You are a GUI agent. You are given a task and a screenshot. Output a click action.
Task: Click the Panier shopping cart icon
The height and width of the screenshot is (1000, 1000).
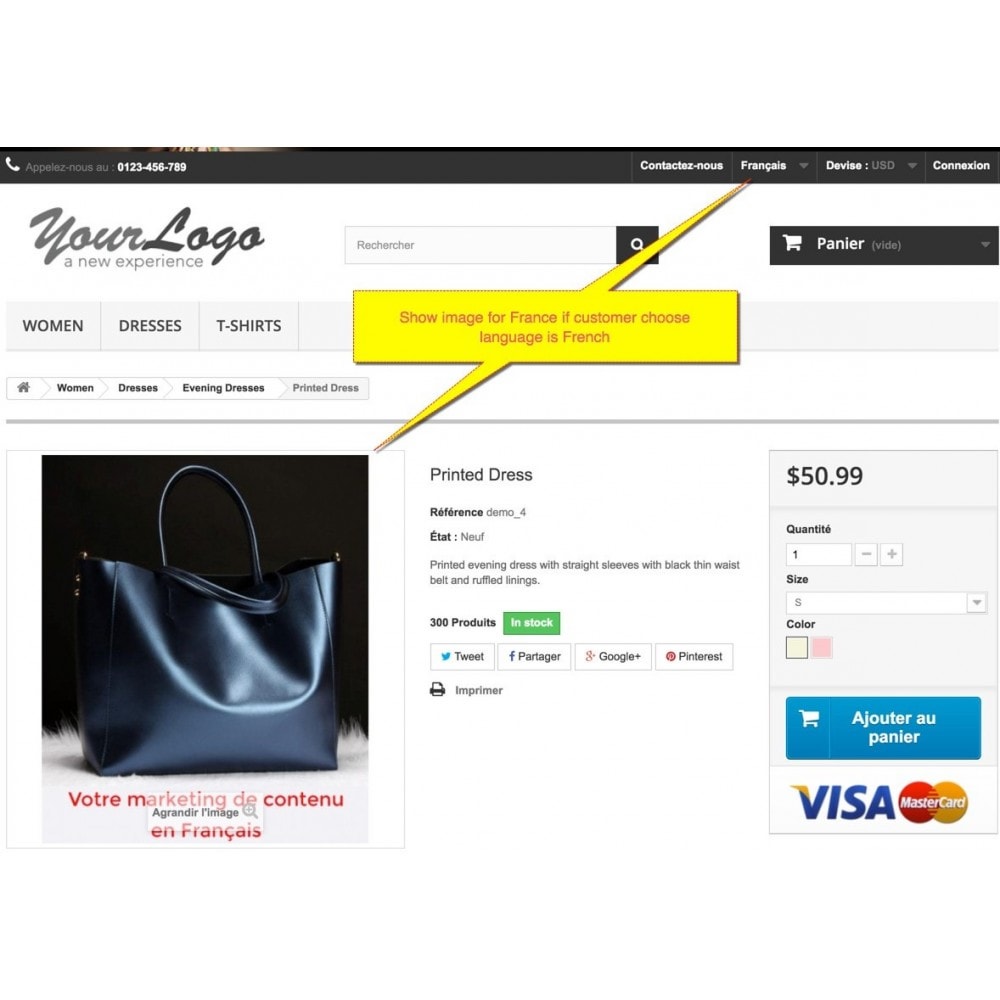point(792,243)
